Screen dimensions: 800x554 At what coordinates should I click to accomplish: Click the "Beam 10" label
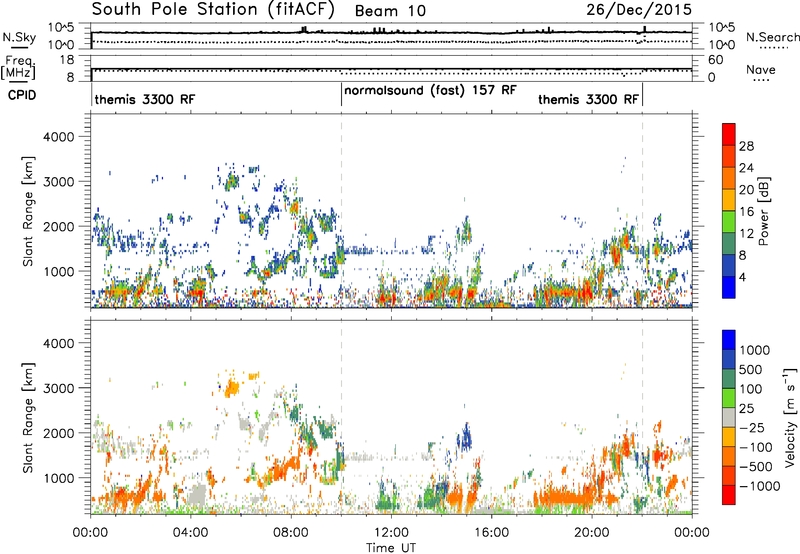click(x=390, y=11)
